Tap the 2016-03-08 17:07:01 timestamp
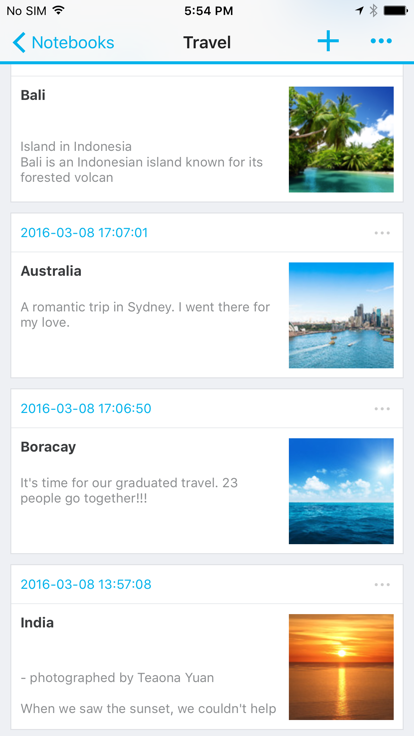Screen dimensions: 414x736 [84, 233]
